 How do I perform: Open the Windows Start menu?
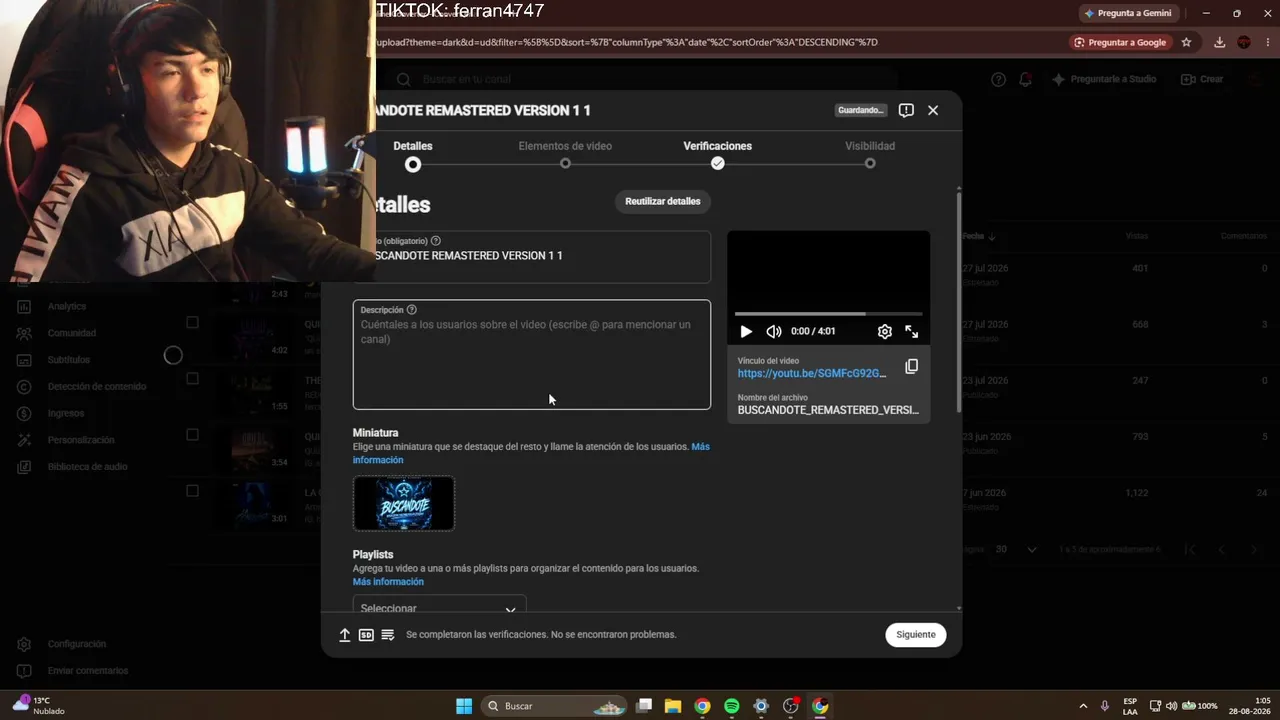point(464,706)
